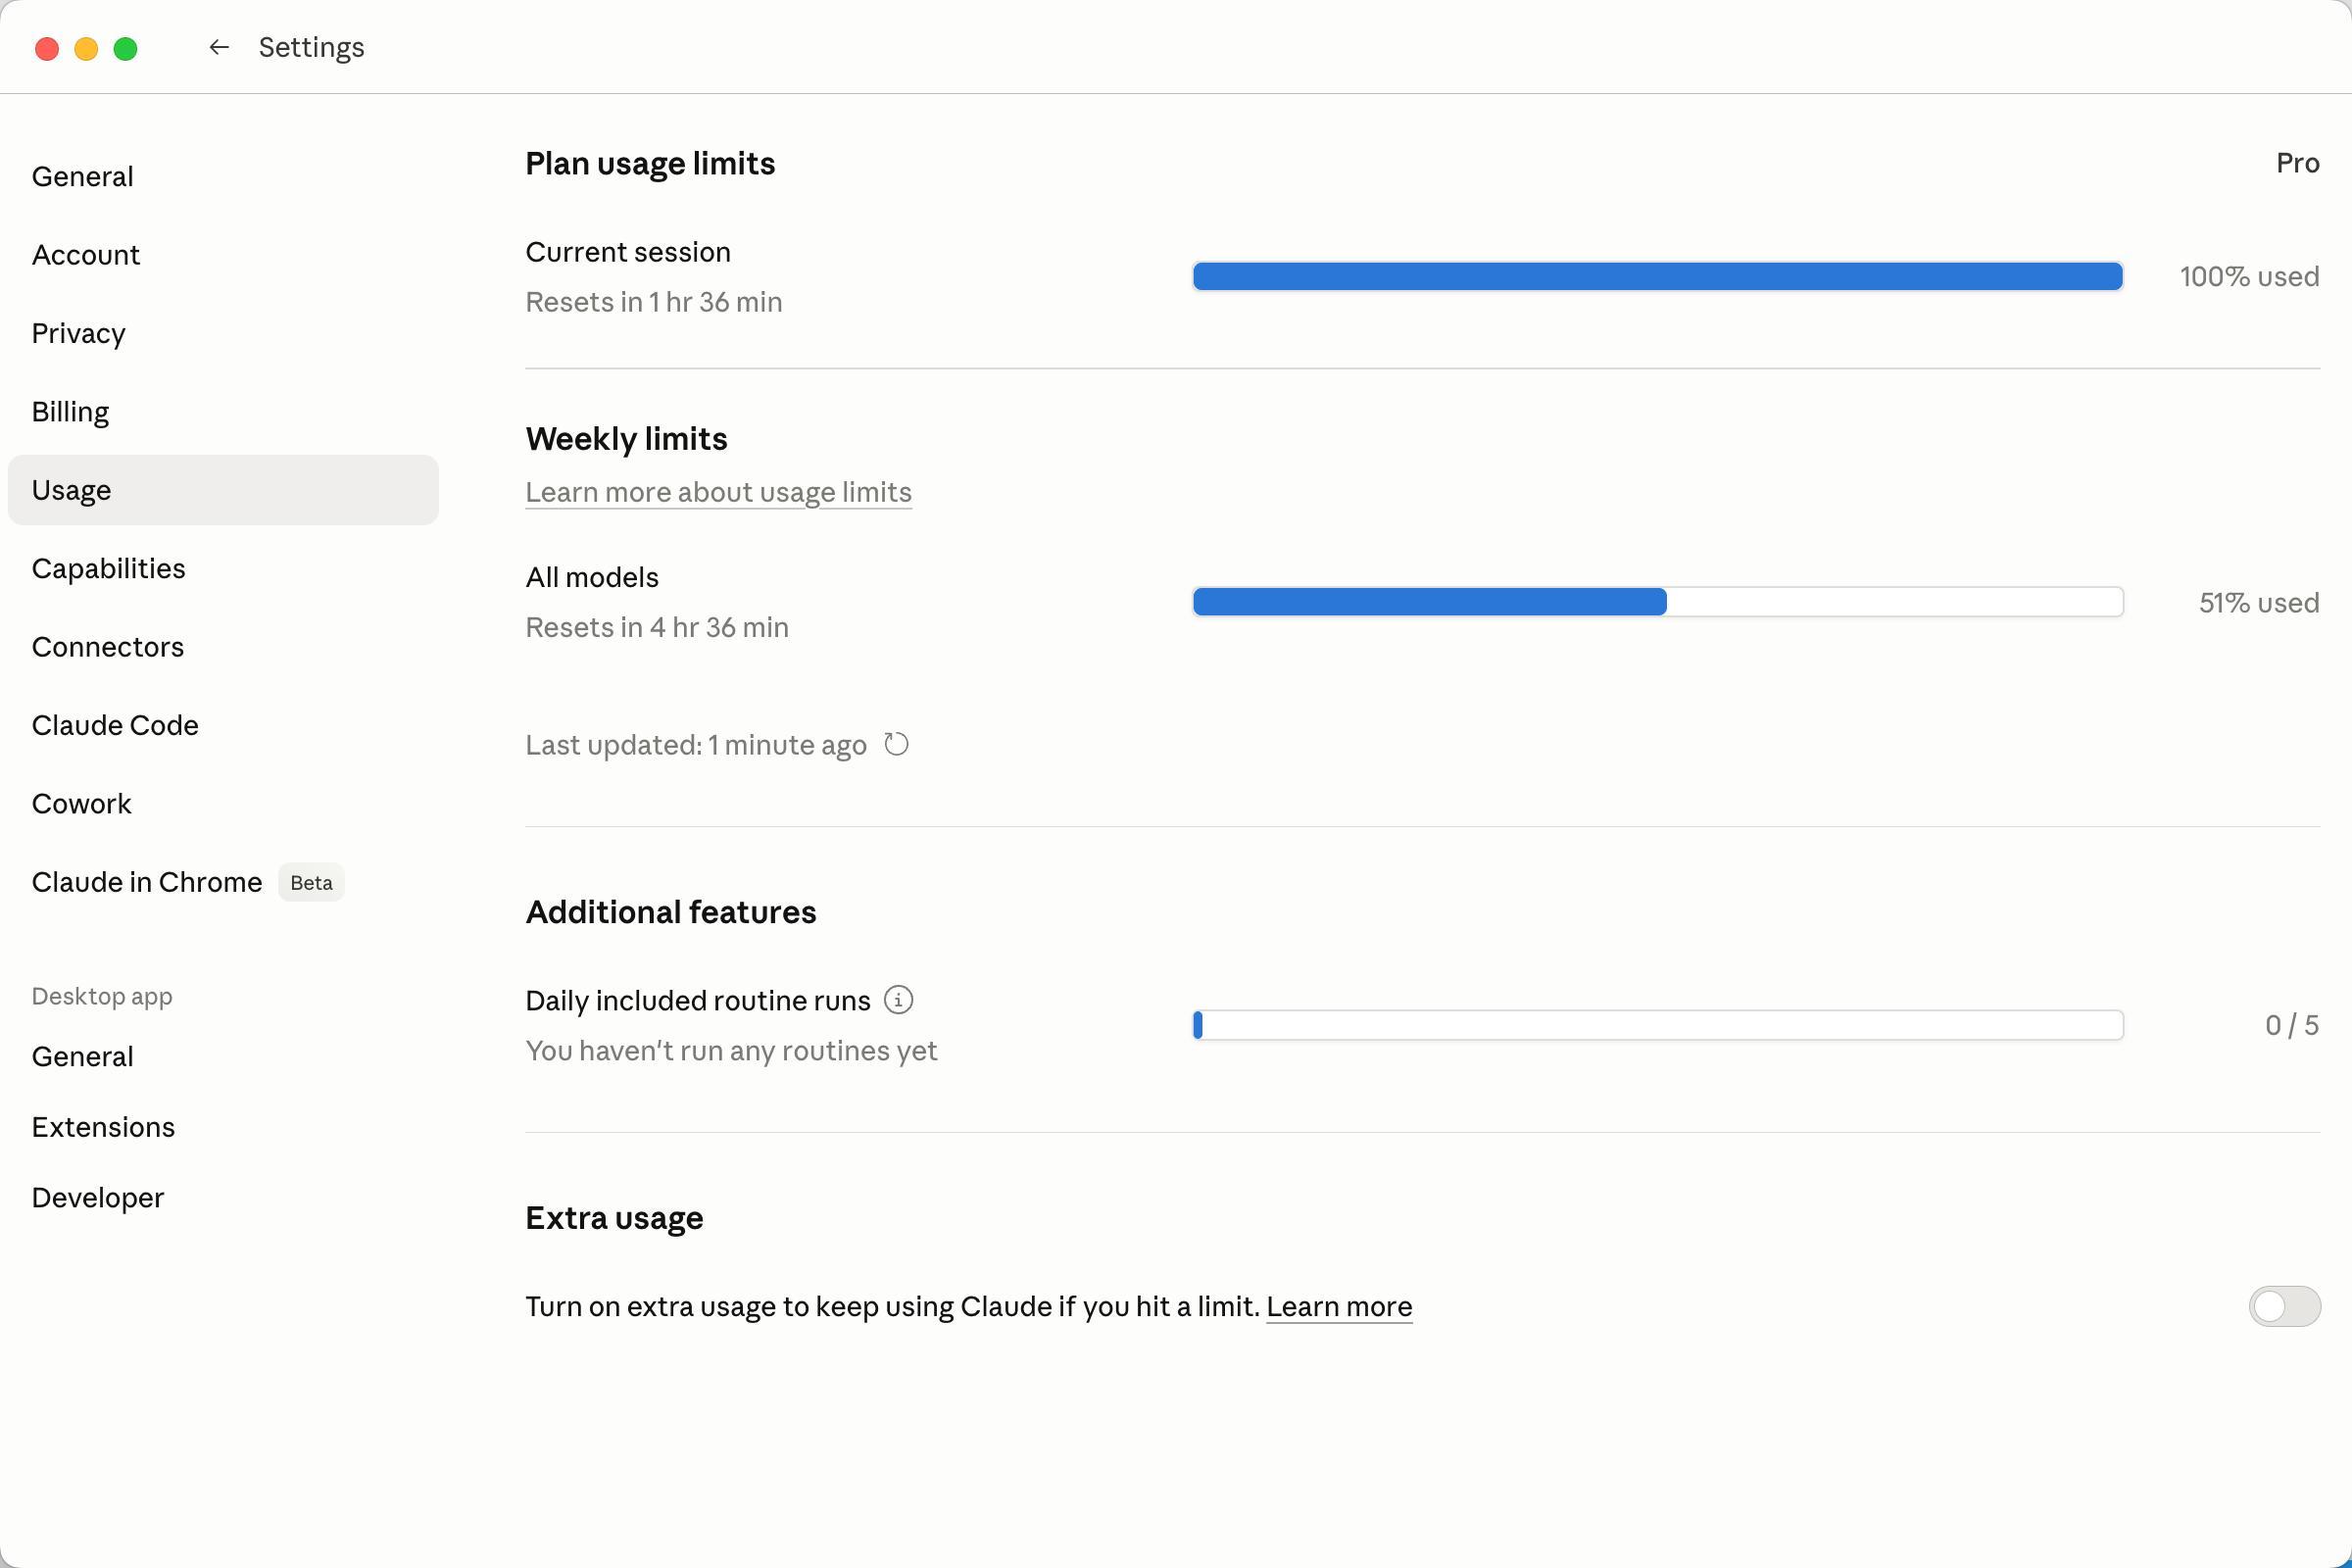
Task: Follow the Learn more link under Extra usage
Action: pyautogui.click(x=1339, y=1306)
